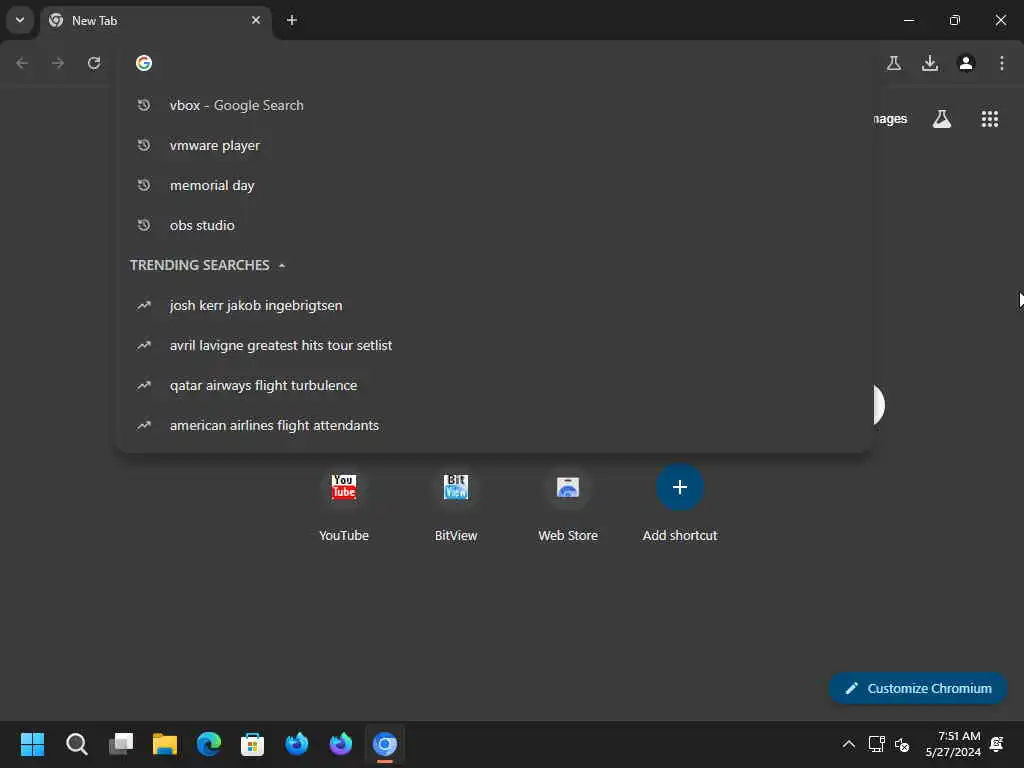
Task: Open a new tab with plus button
Action: pos(292,20)
